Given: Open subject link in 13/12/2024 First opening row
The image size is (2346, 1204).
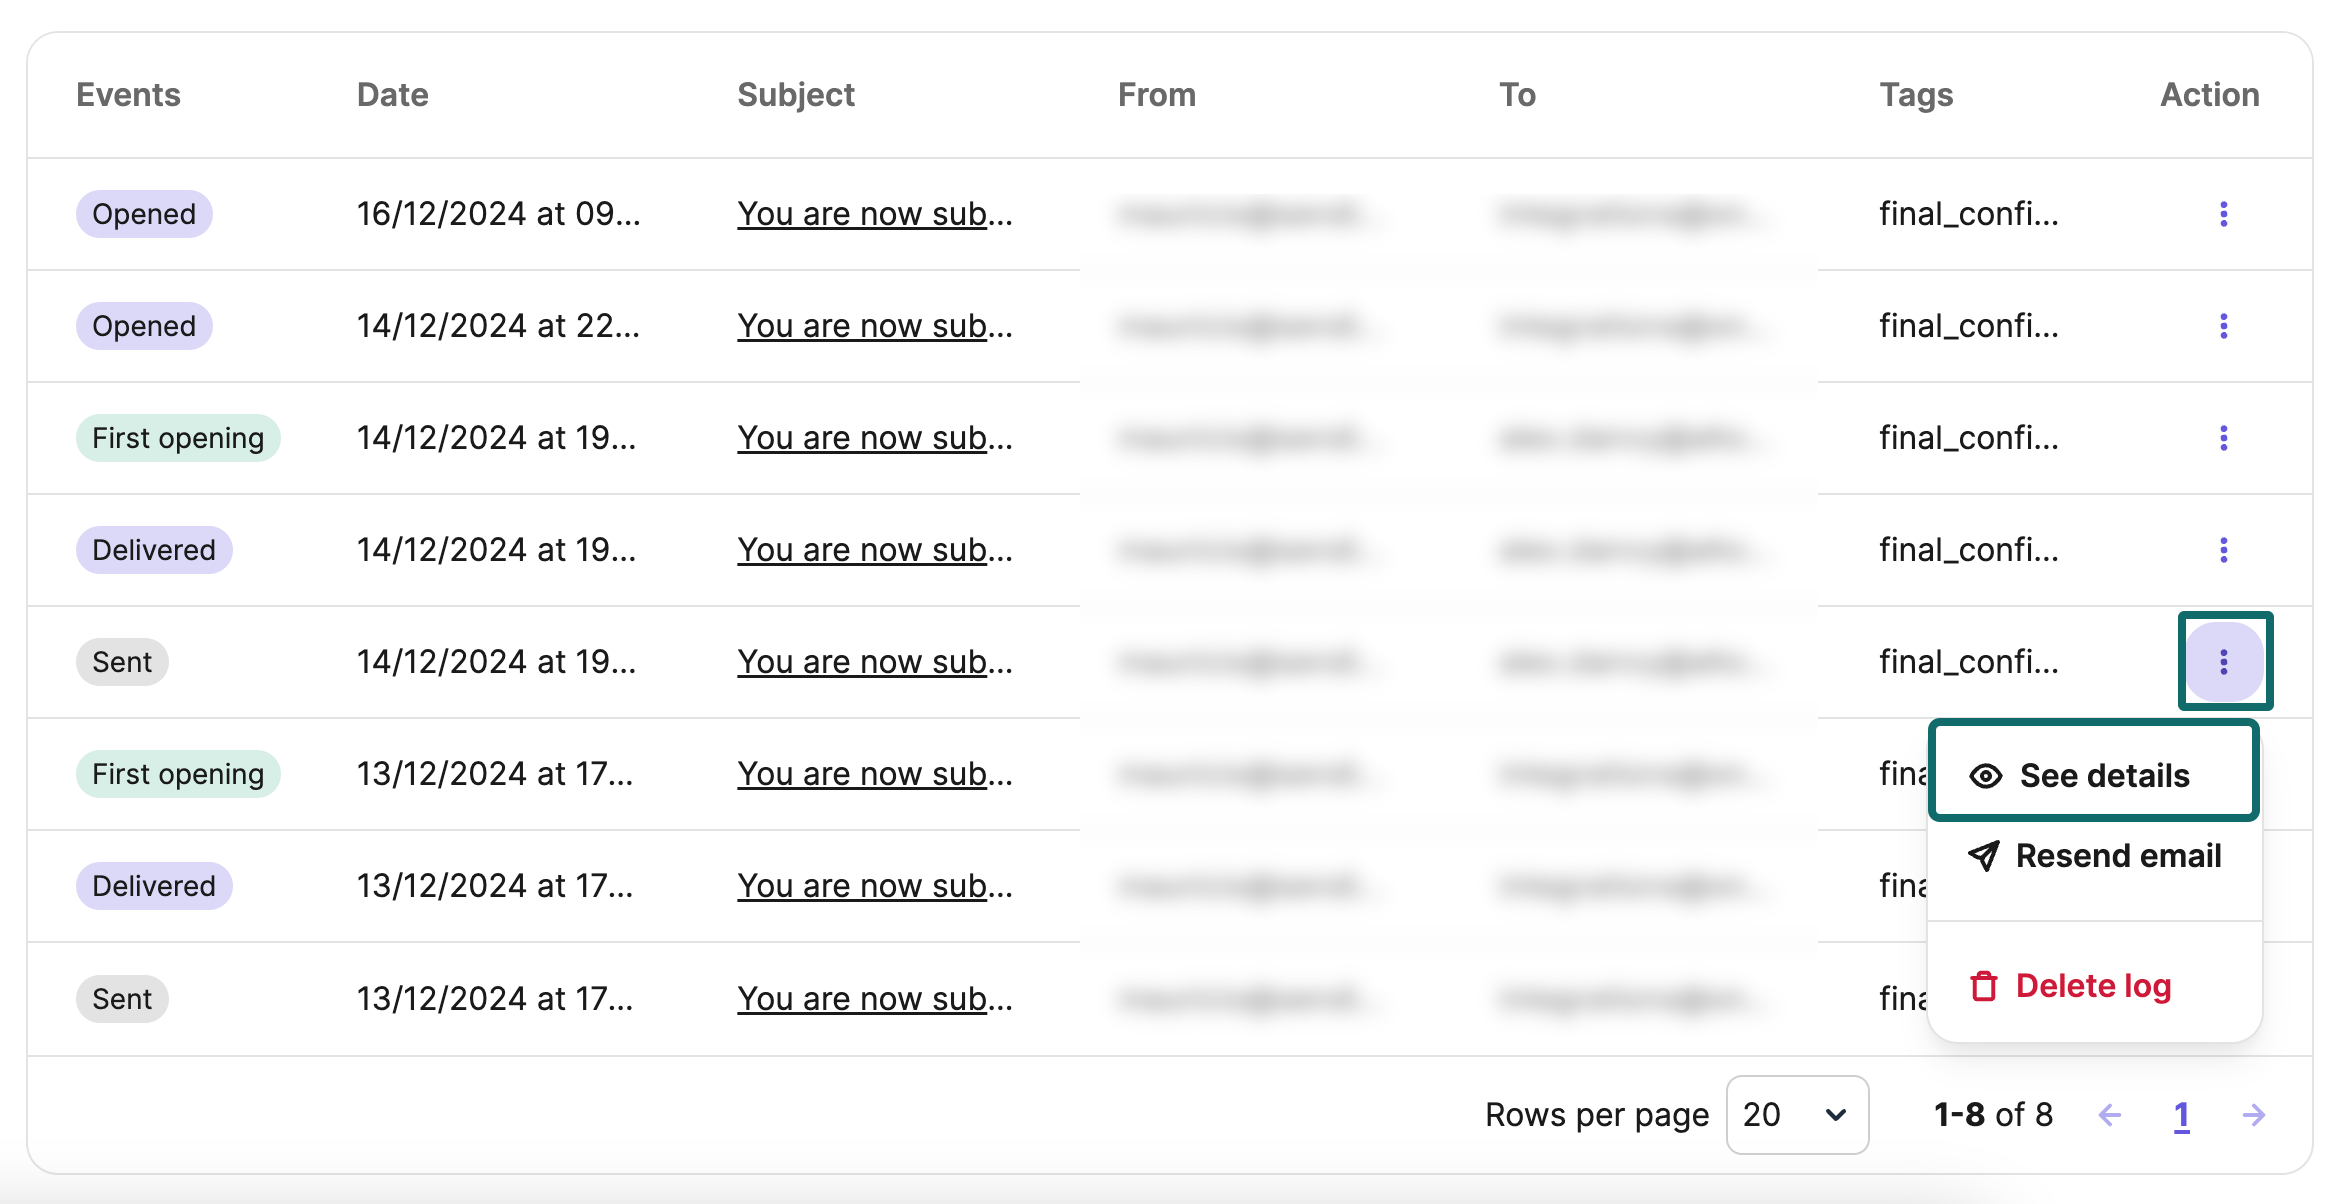Looking at the screenshot, I should point(875,774).
